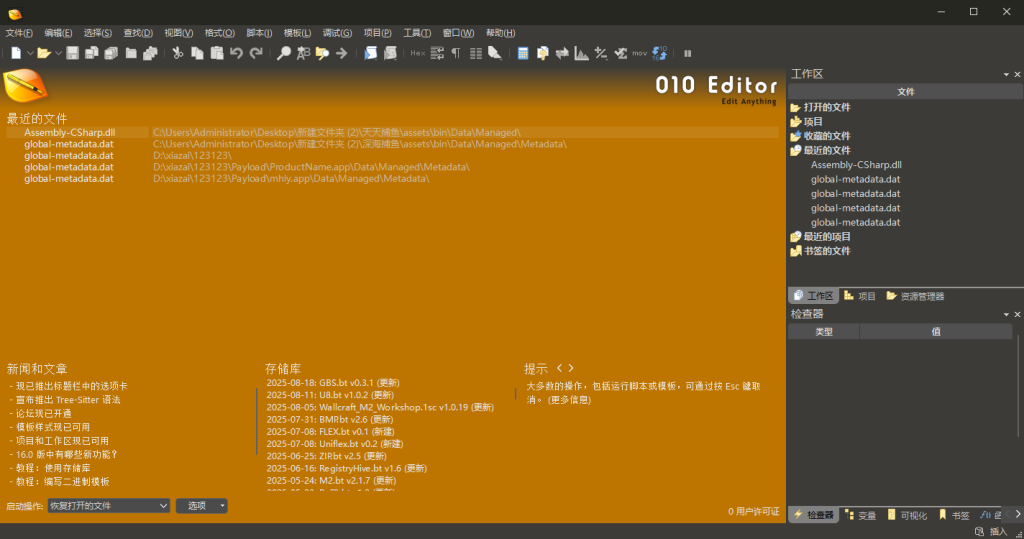This screenshot has height=539, width=1024.
Task: Open repository entry GBS.bt v0.3.1
Action: (x=332, y=383)
